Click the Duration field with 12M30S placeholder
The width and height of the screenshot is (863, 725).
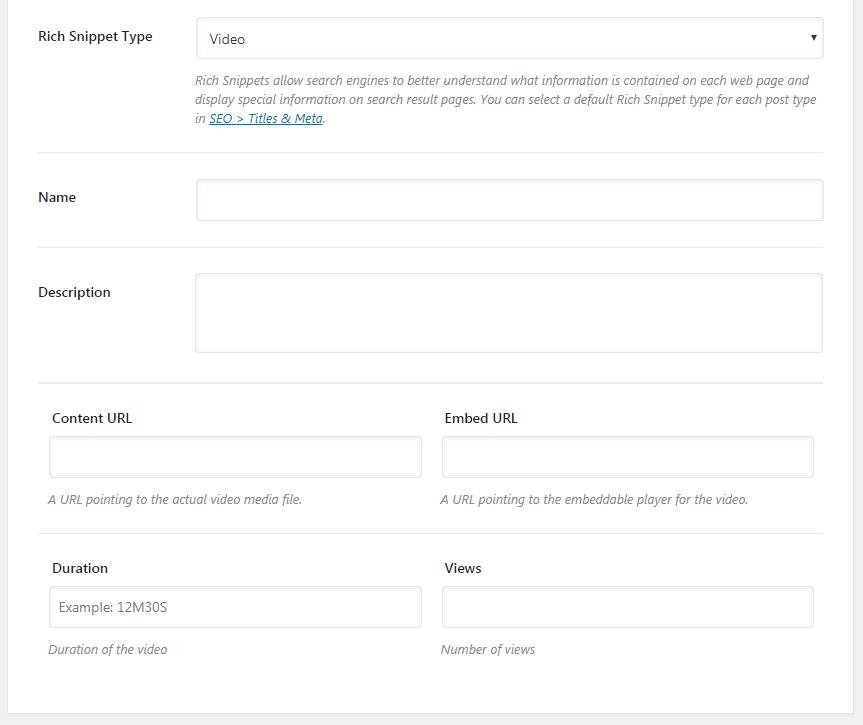click(x=235, y=607)
